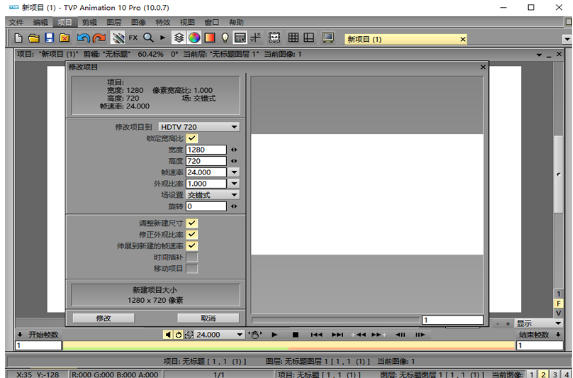
Task: Select the magnifier zoom icon
Action: (x=148, y=38)
